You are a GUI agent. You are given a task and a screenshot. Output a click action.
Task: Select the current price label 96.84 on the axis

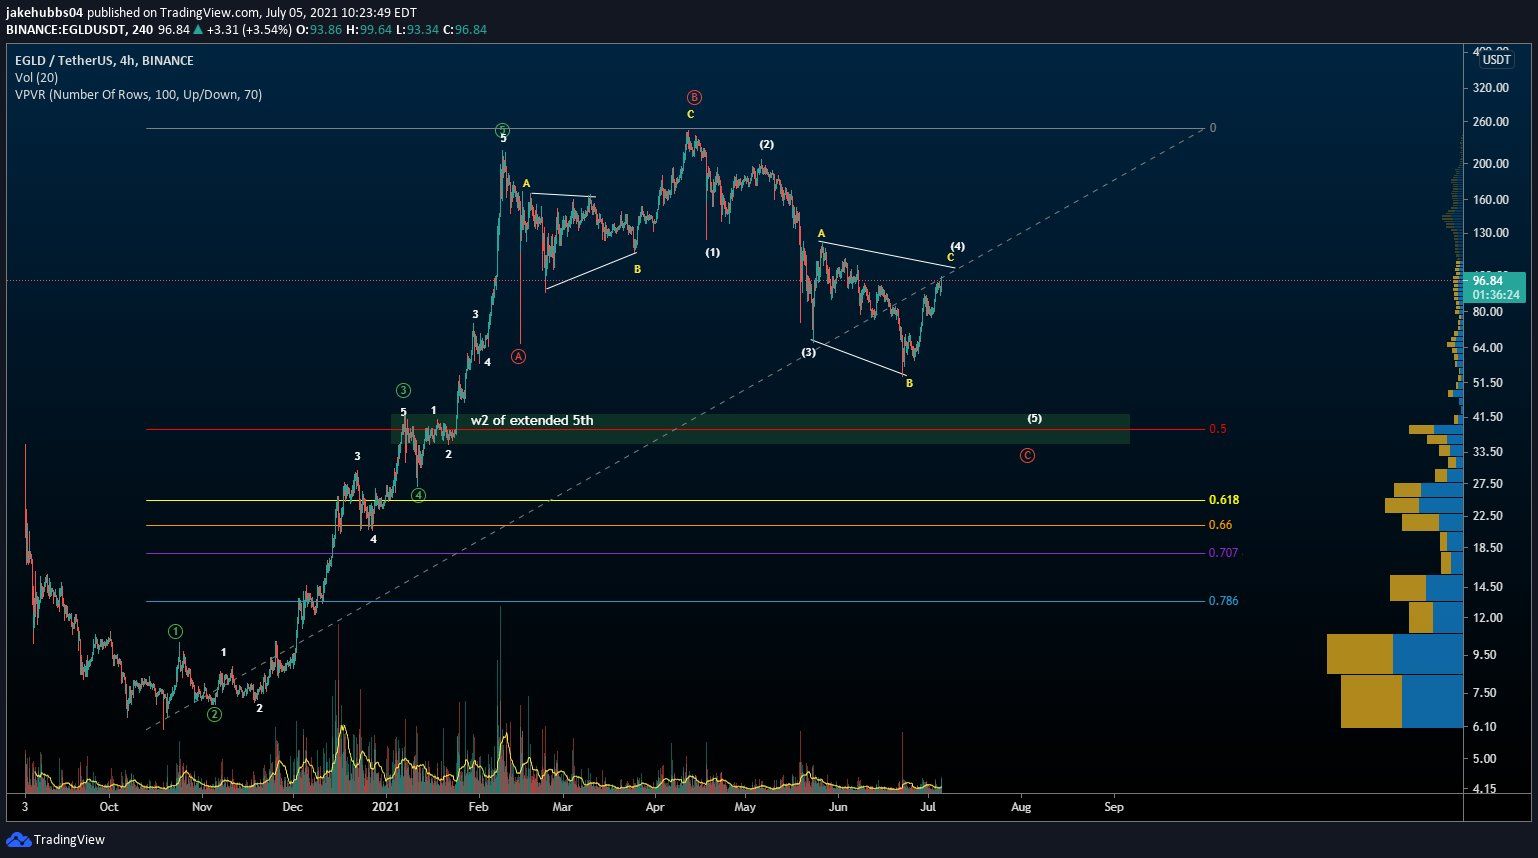1497,282
